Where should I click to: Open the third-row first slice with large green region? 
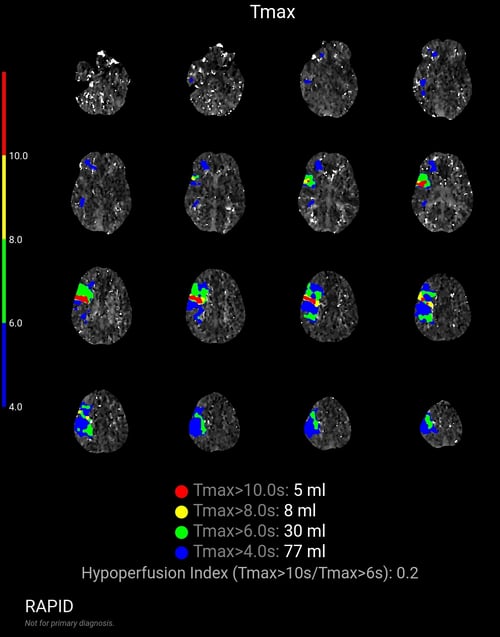coord(102,306)
